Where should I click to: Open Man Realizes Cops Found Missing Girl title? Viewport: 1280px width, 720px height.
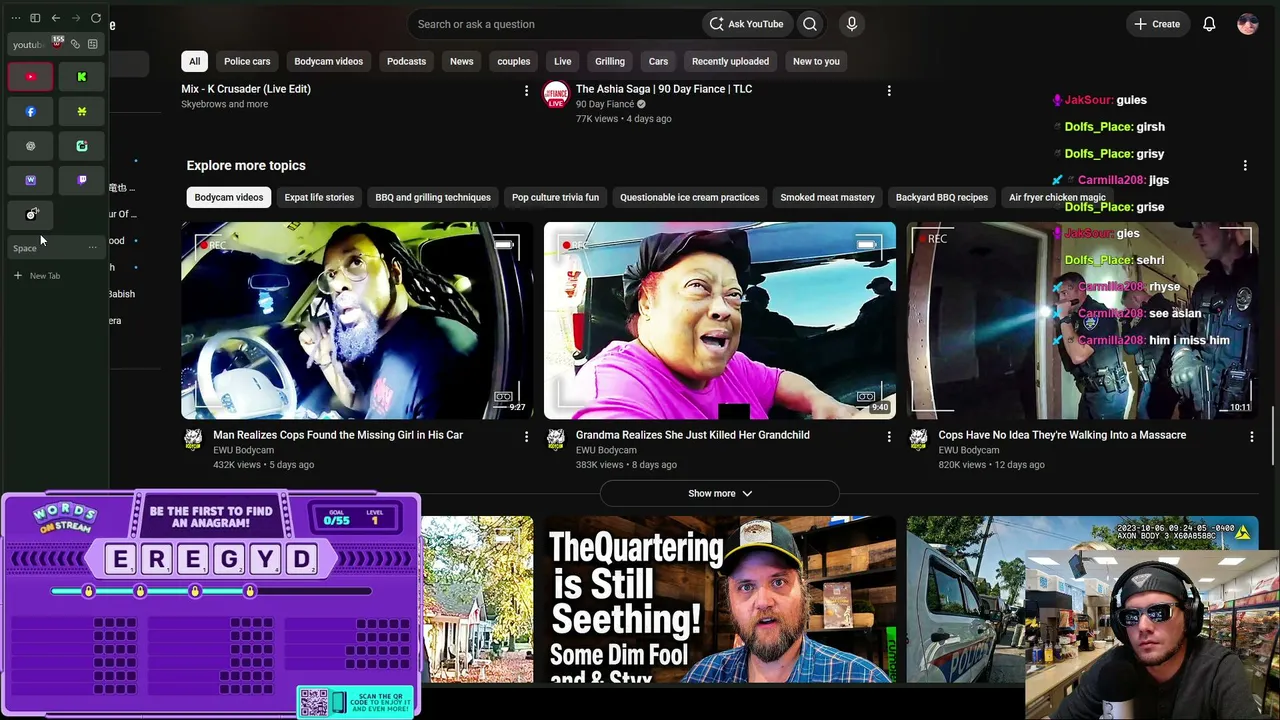click(338, 435)
